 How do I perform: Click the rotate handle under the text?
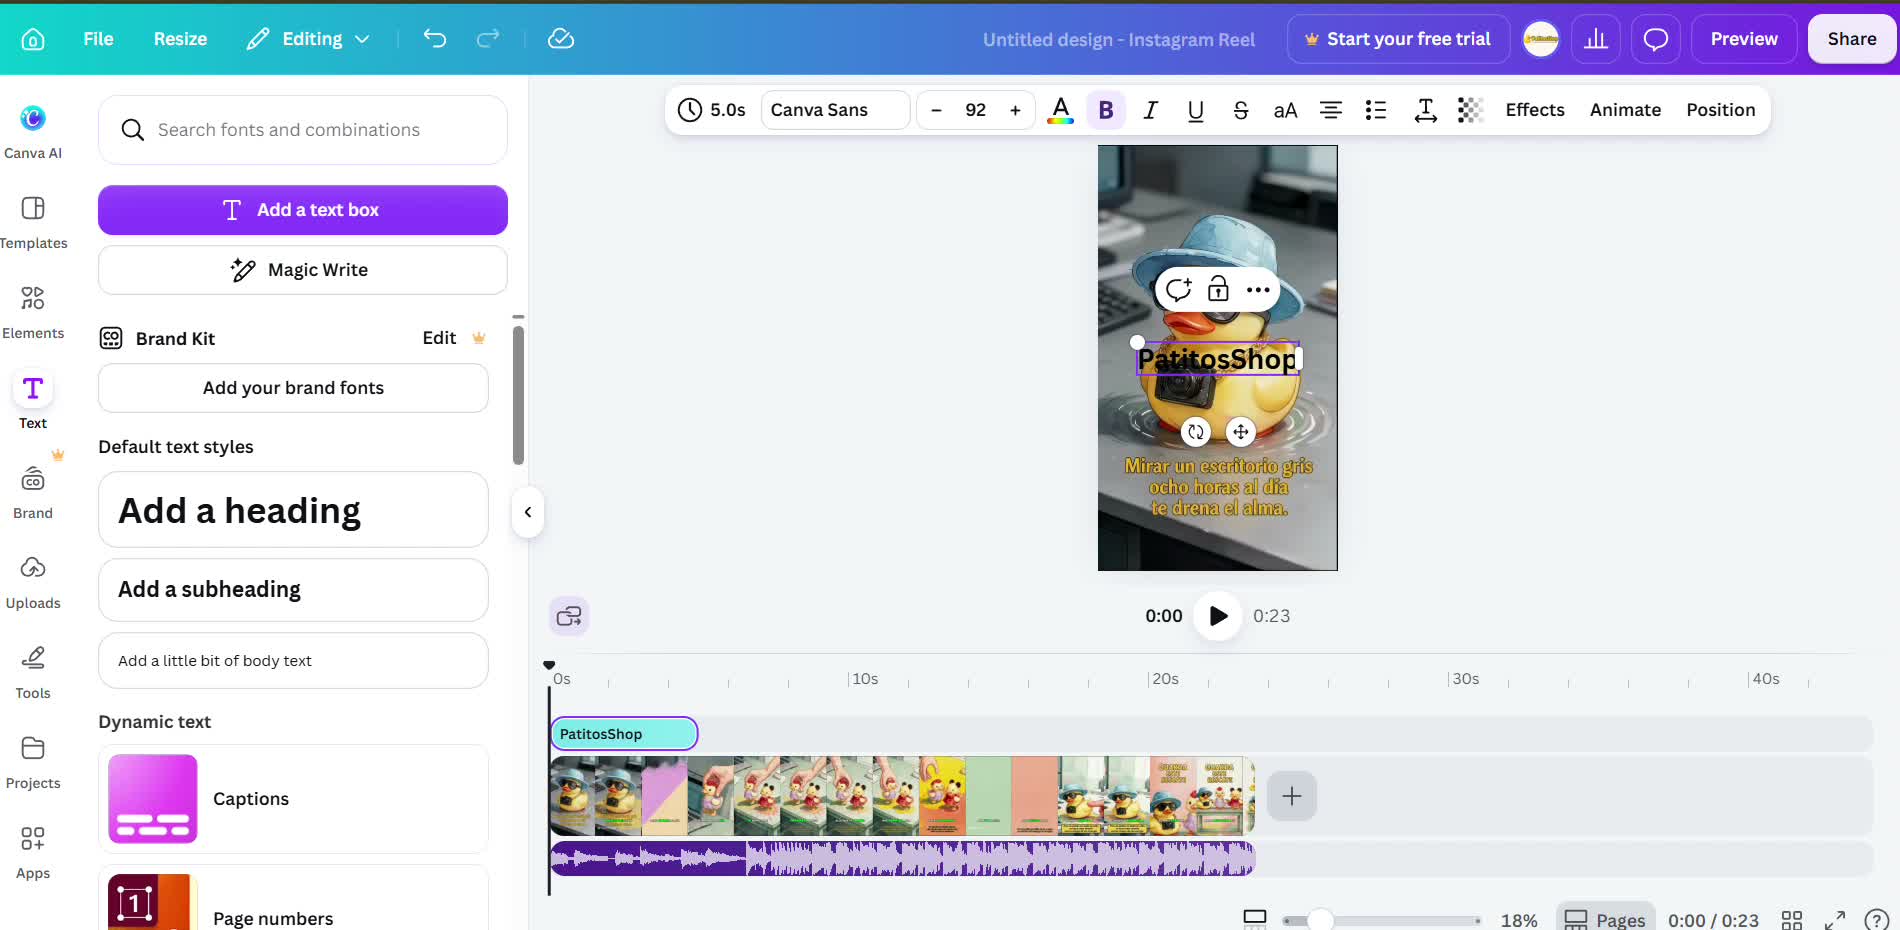click(x=1196, y=432)
